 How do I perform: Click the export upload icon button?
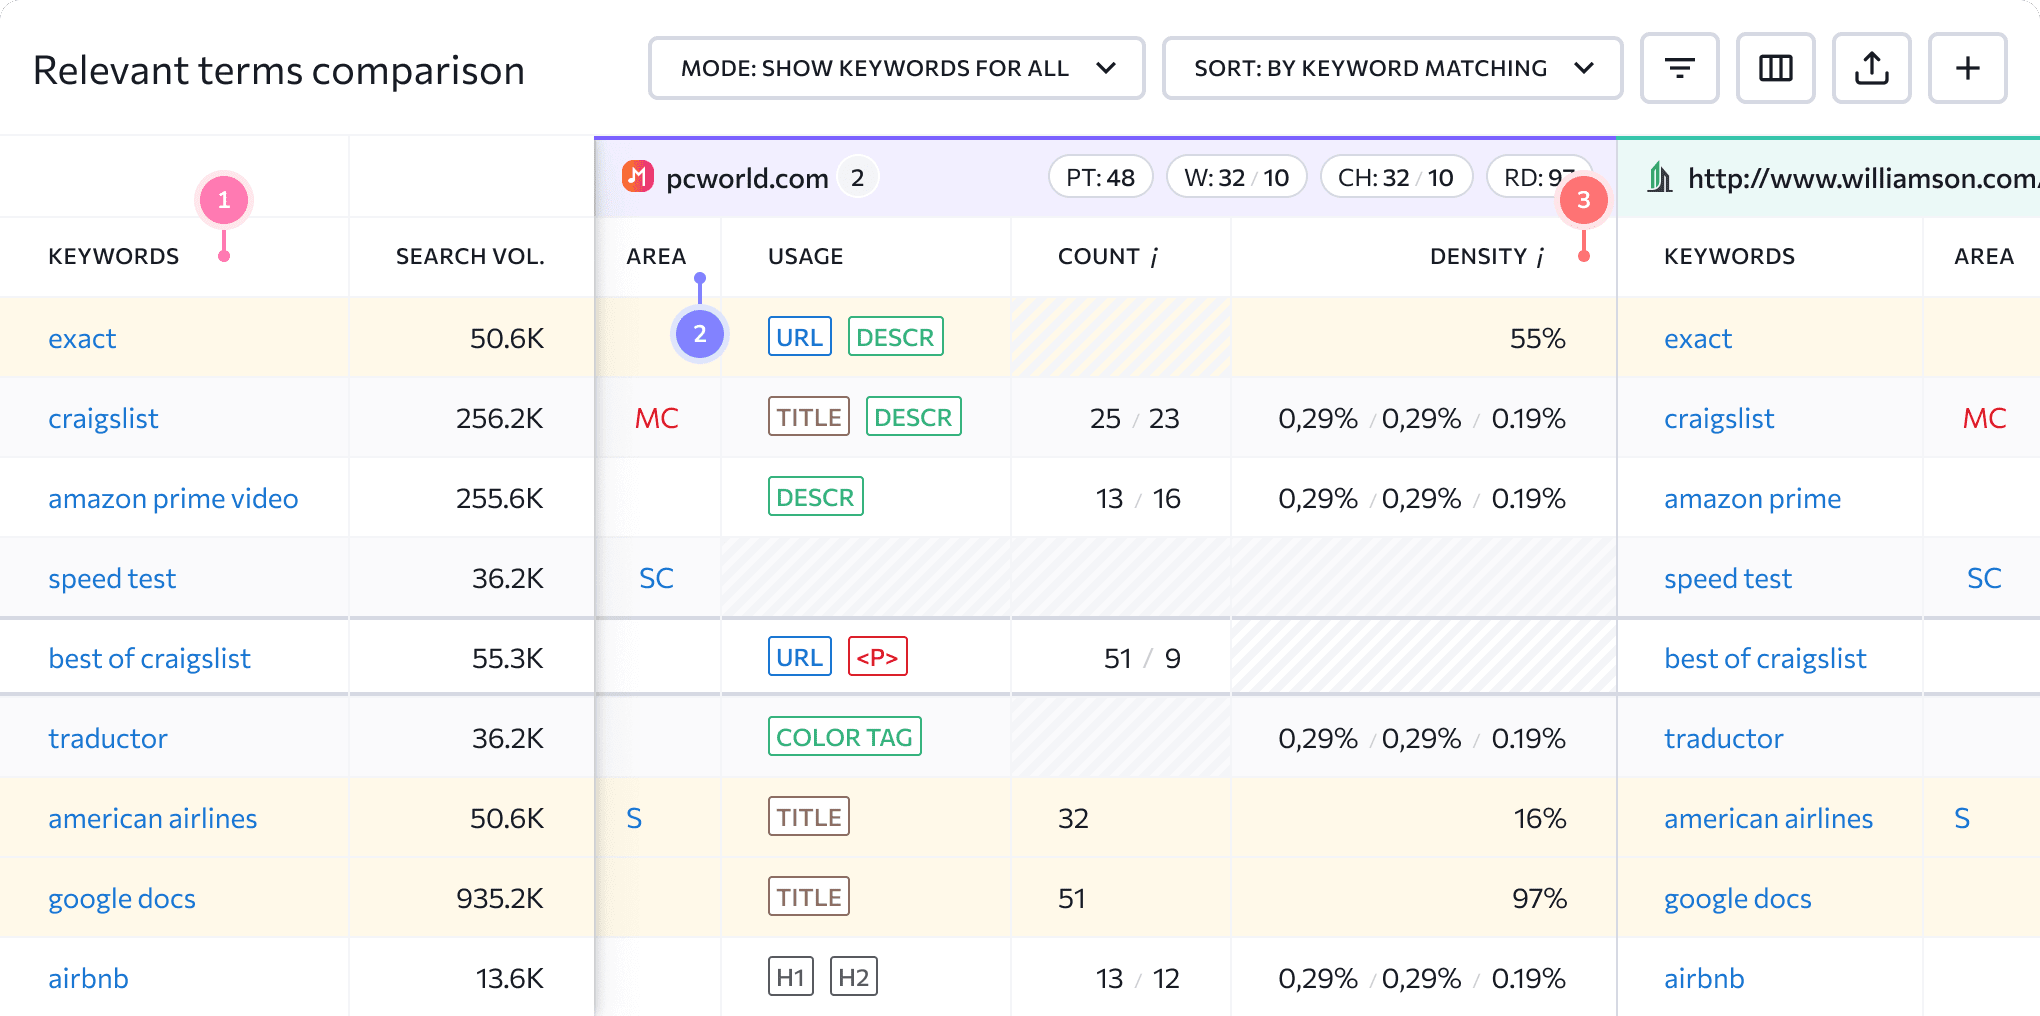(x=1871, y=68)
